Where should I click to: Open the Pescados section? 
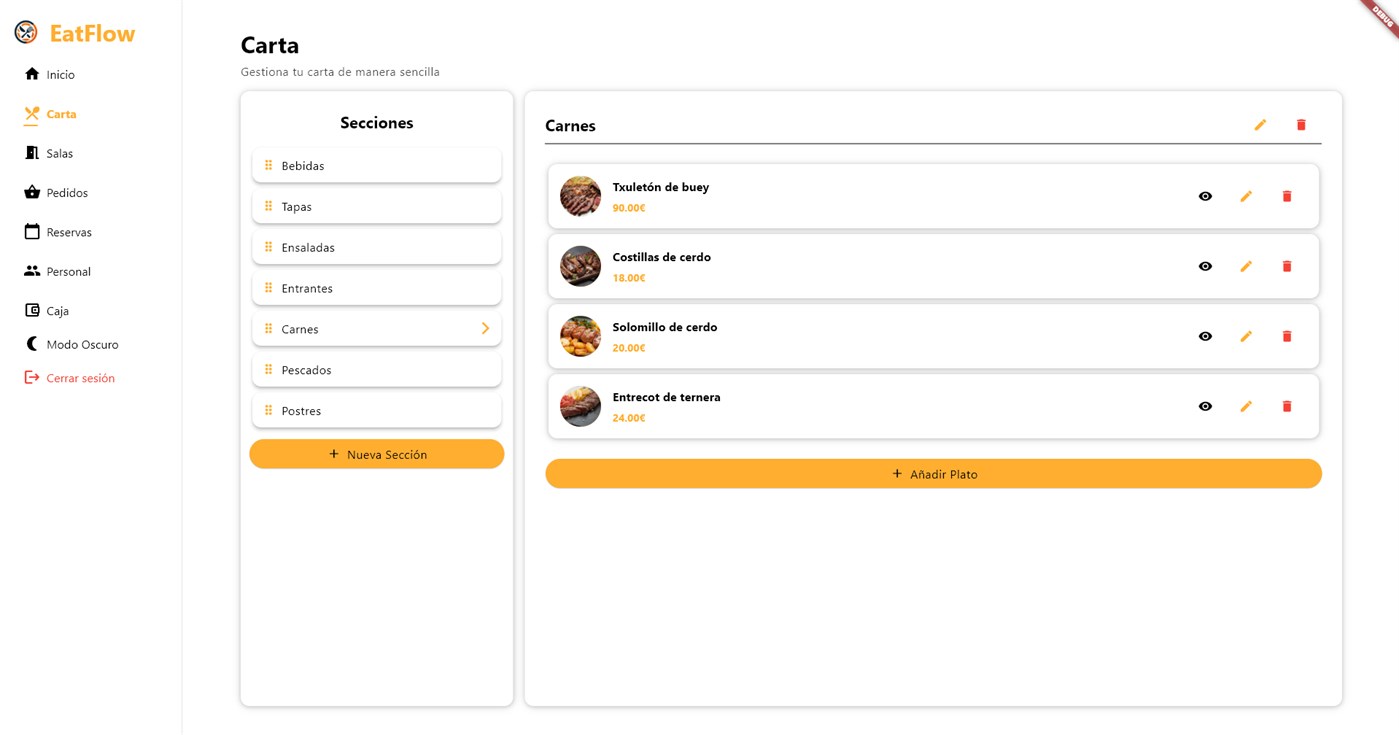[377, 370]
